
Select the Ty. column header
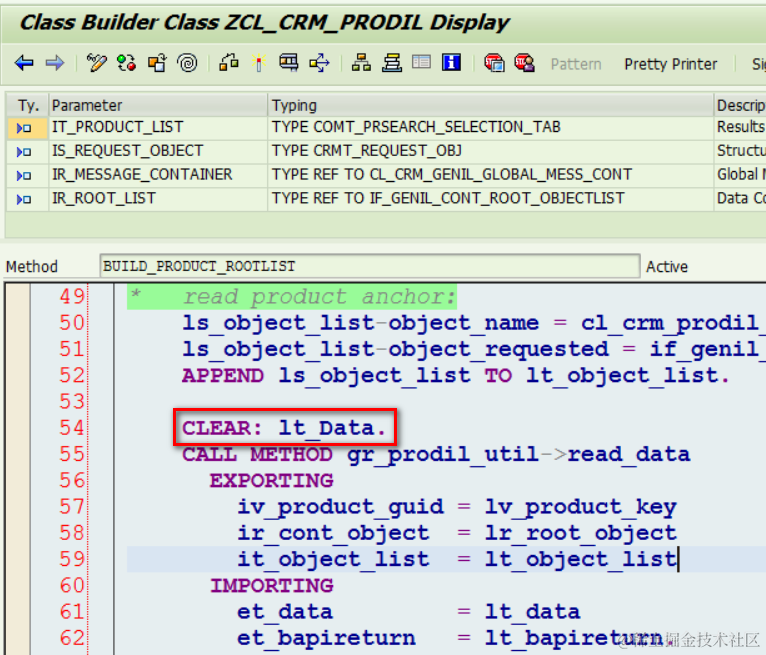coord(28,105)
